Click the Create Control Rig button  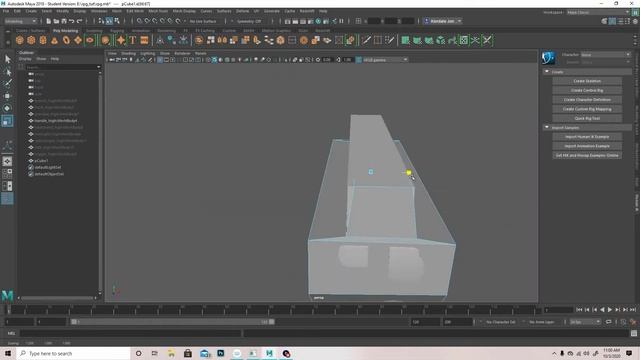tap(587, 90)
